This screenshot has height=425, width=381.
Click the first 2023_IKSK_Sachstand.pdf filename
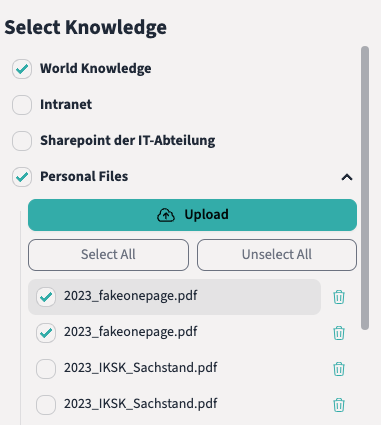pyautogui.click(x=141, y=368)
